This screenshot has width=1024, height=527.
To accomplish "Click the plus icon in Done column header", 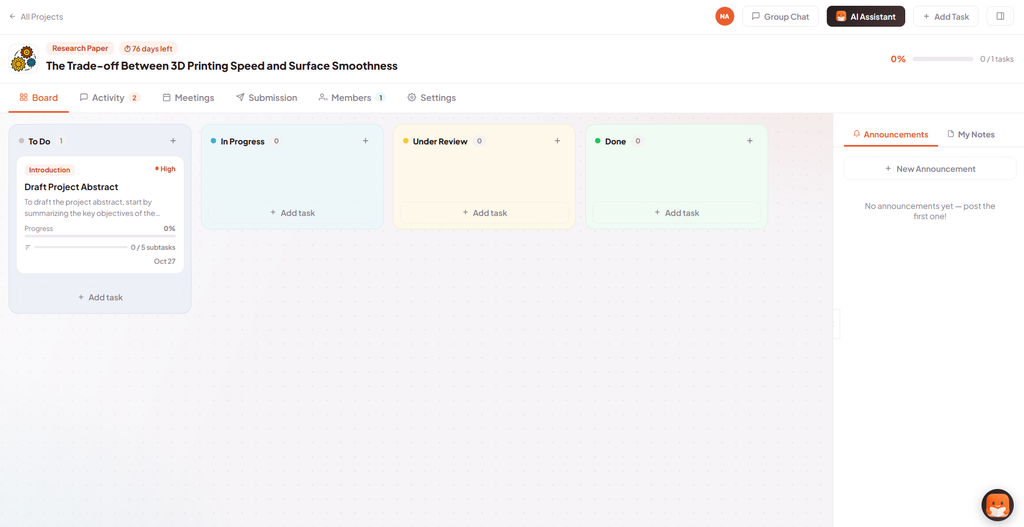I will pos(750,141).
